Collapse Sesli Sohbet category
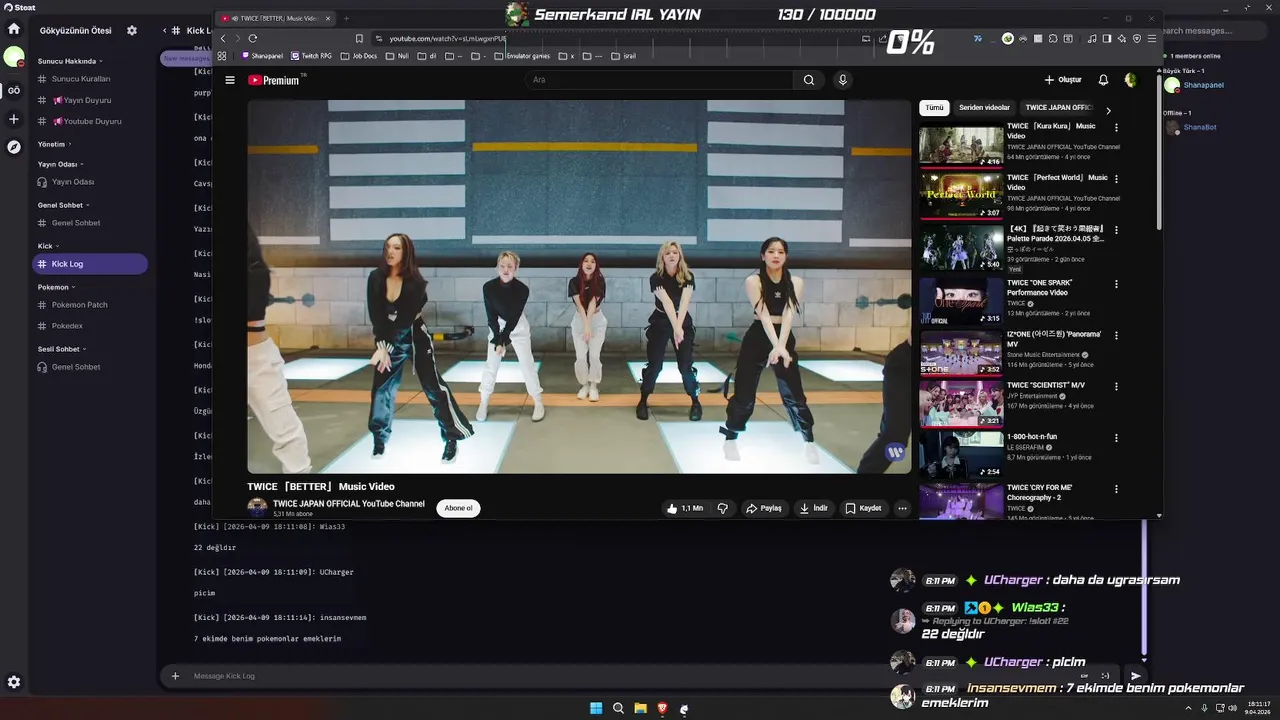Screen dimensions: 1280x720 (62, 349)
